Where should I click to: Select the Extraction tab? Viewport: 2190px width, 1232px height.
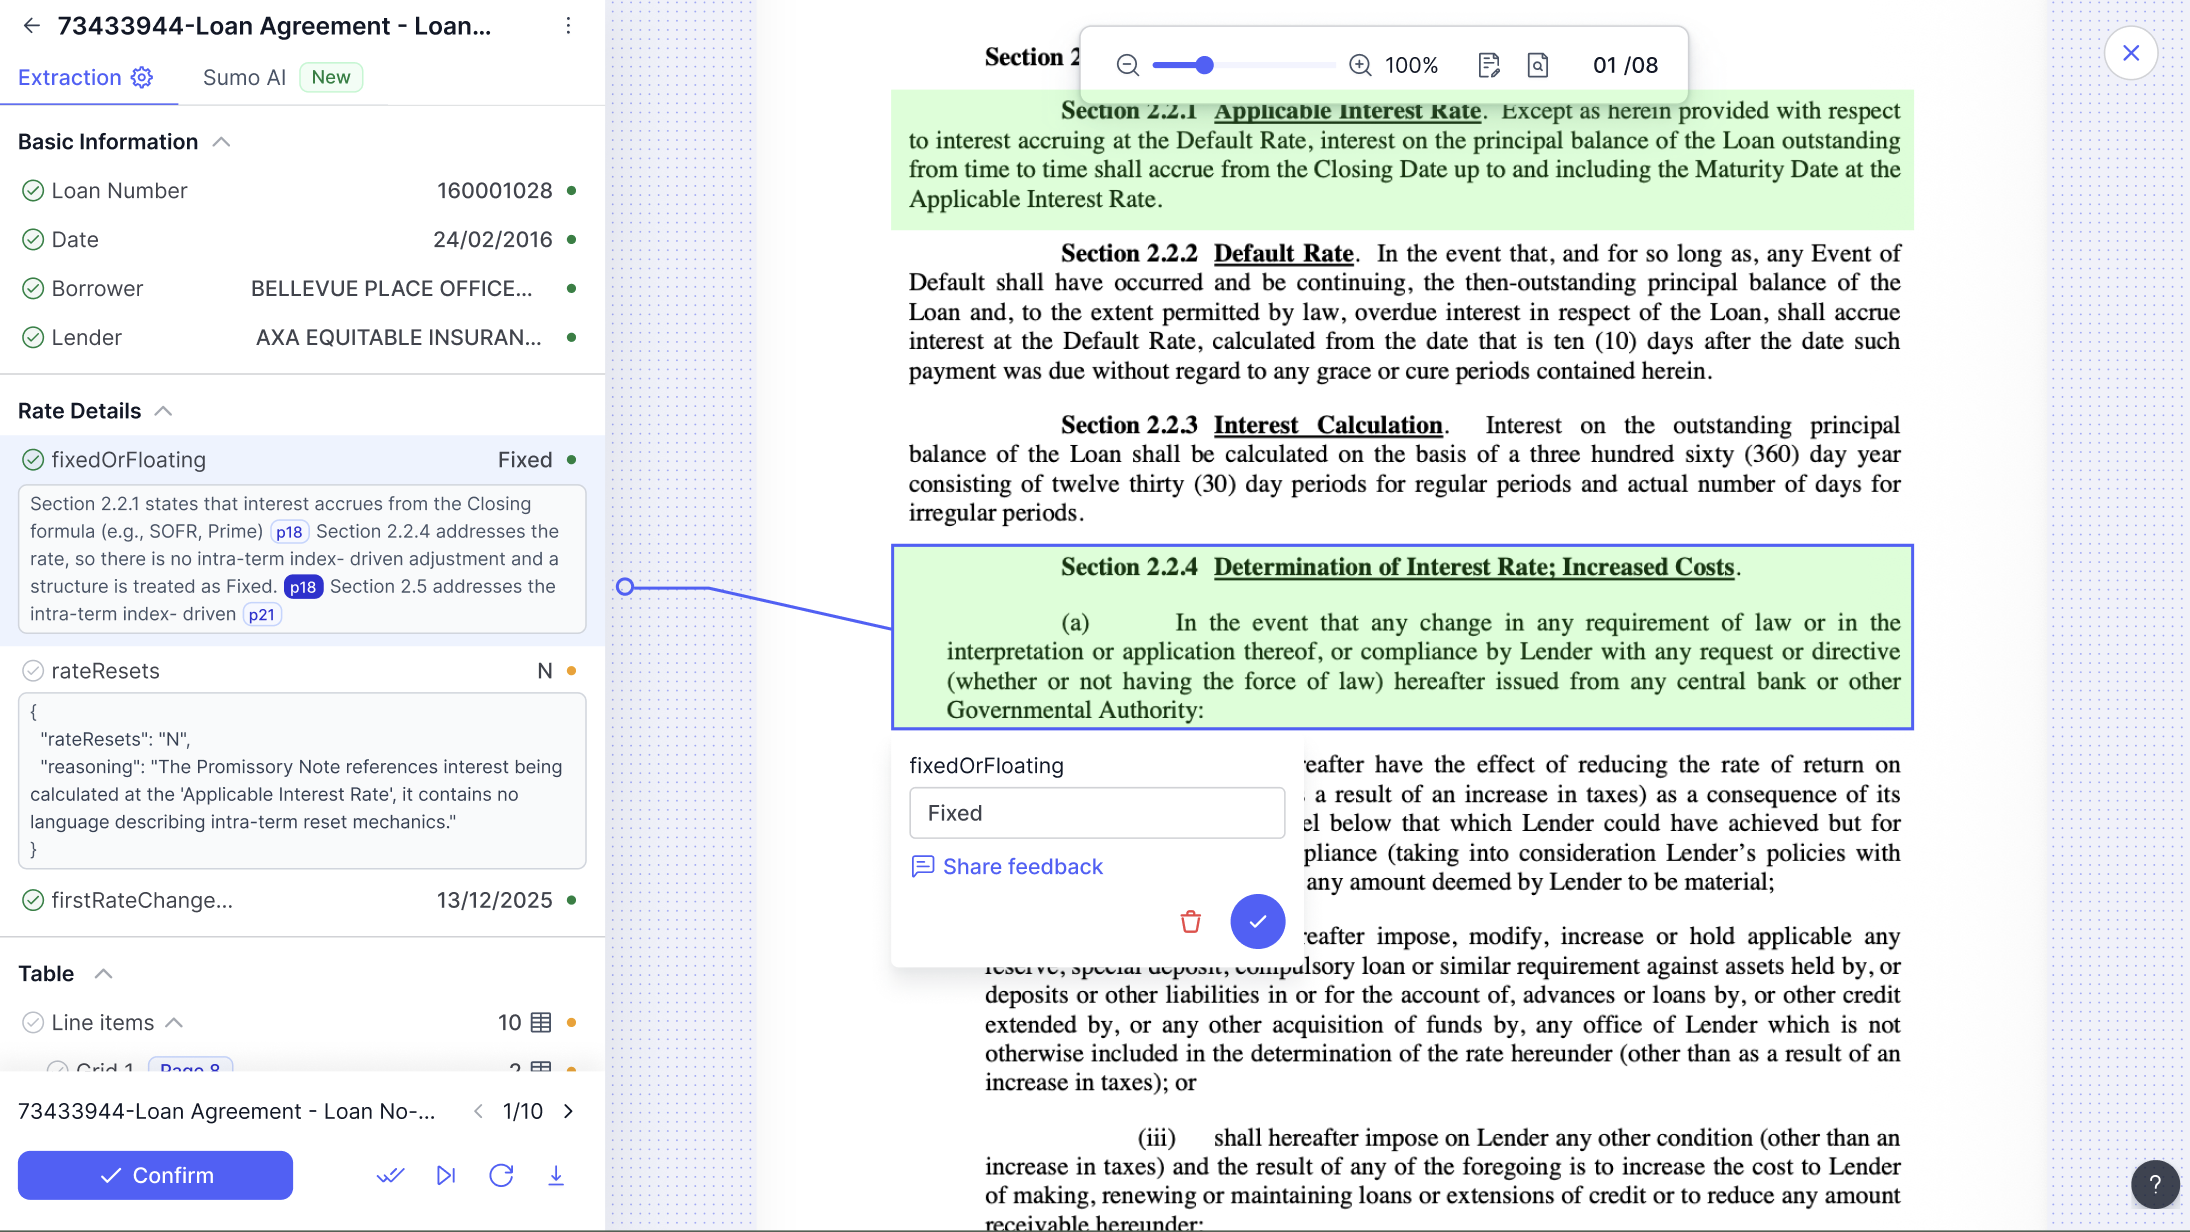tap(70, 78)
